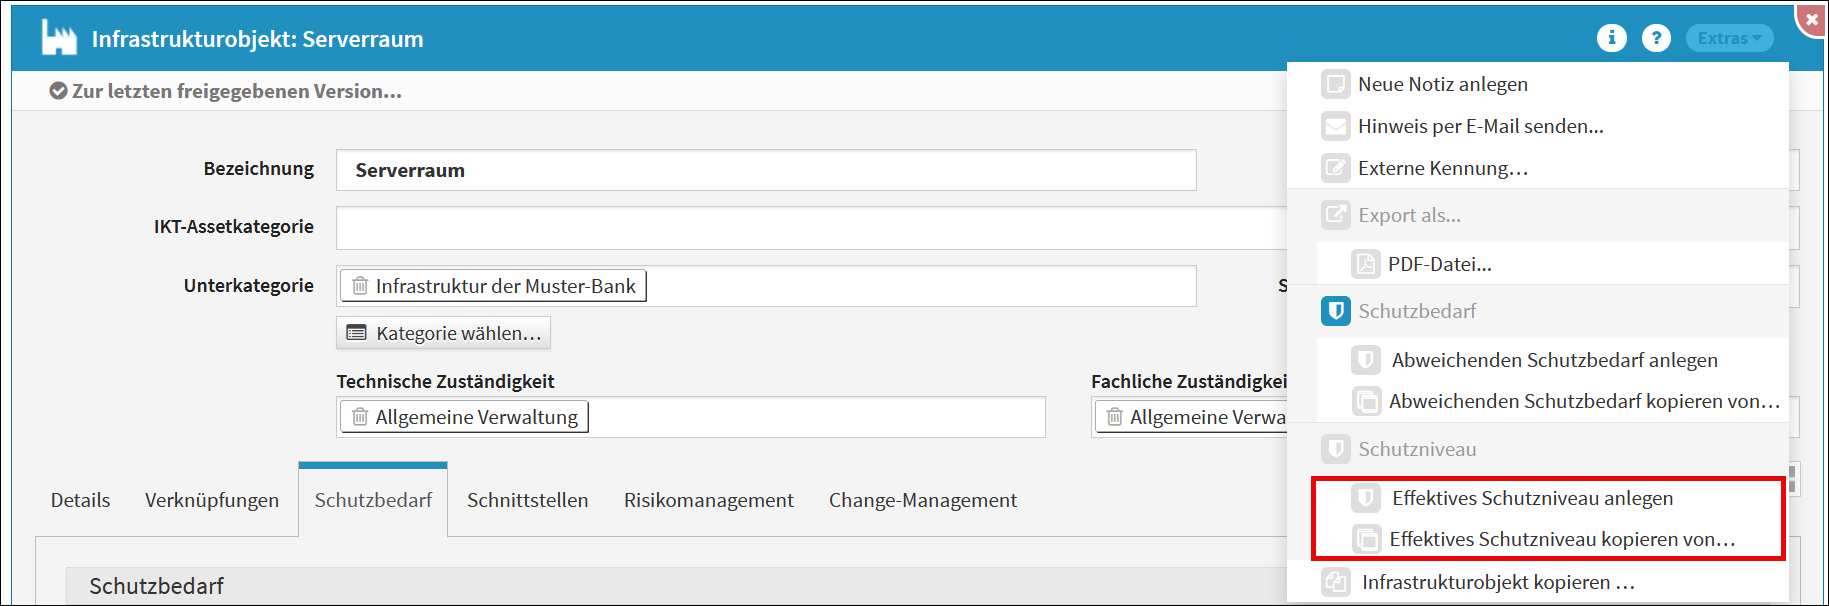
Task: Switch to the Verknüpfungen tab
Action: (x=212, y=500)
